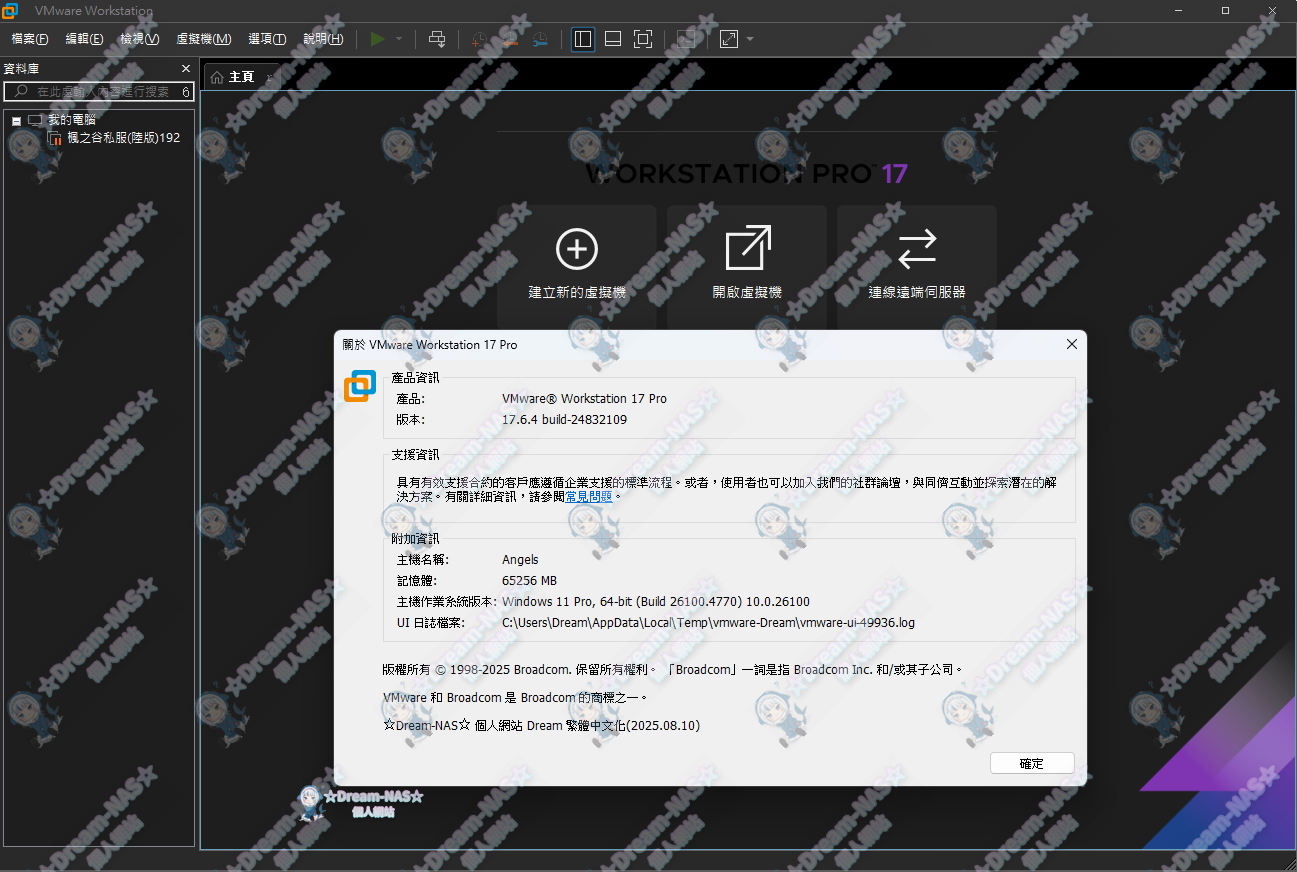Click the send Ctrl+Alt+Del toolbar icon

(437, 39)
